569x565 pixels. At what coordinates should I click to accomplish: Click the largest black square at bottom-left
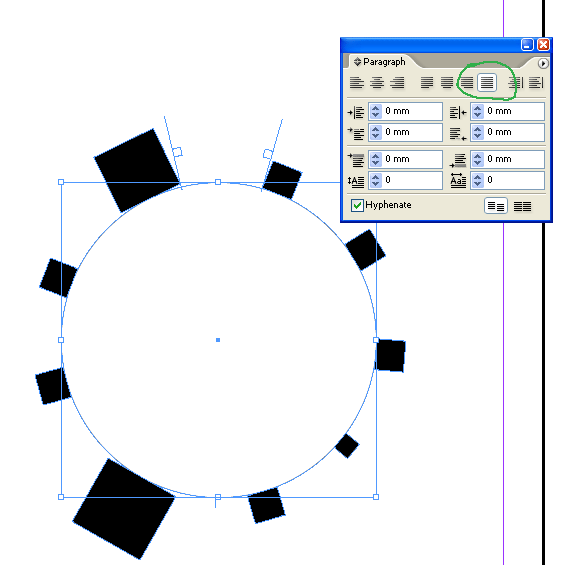tap(124, 509)
